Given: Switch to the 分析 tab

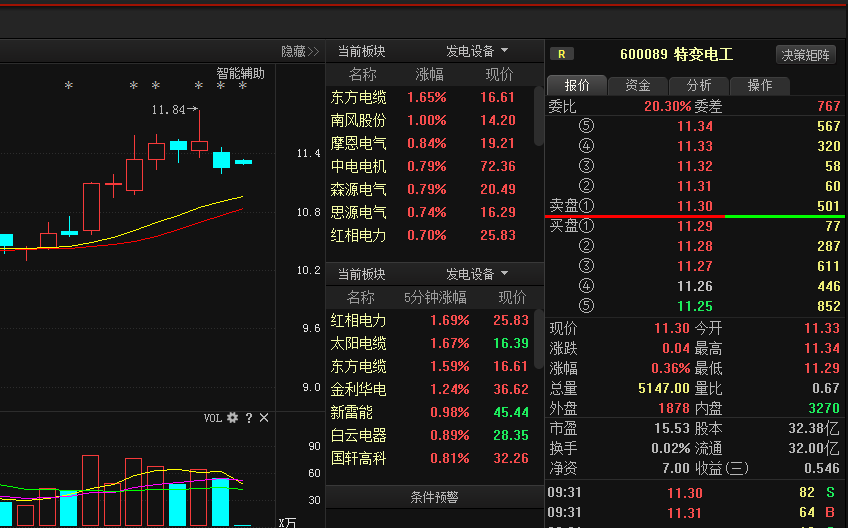Looking at the screenshot, I should (699, 85).
